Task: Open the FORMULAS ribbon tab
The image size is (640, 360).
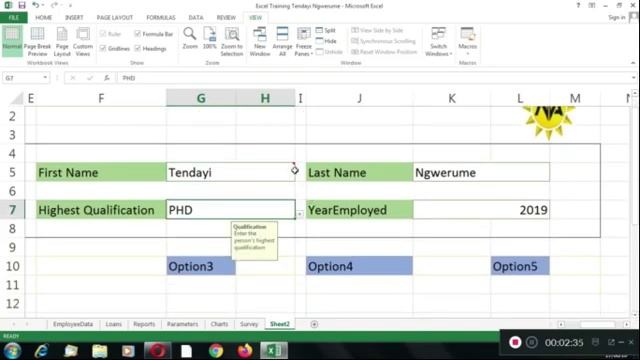Action: [161, 18]
